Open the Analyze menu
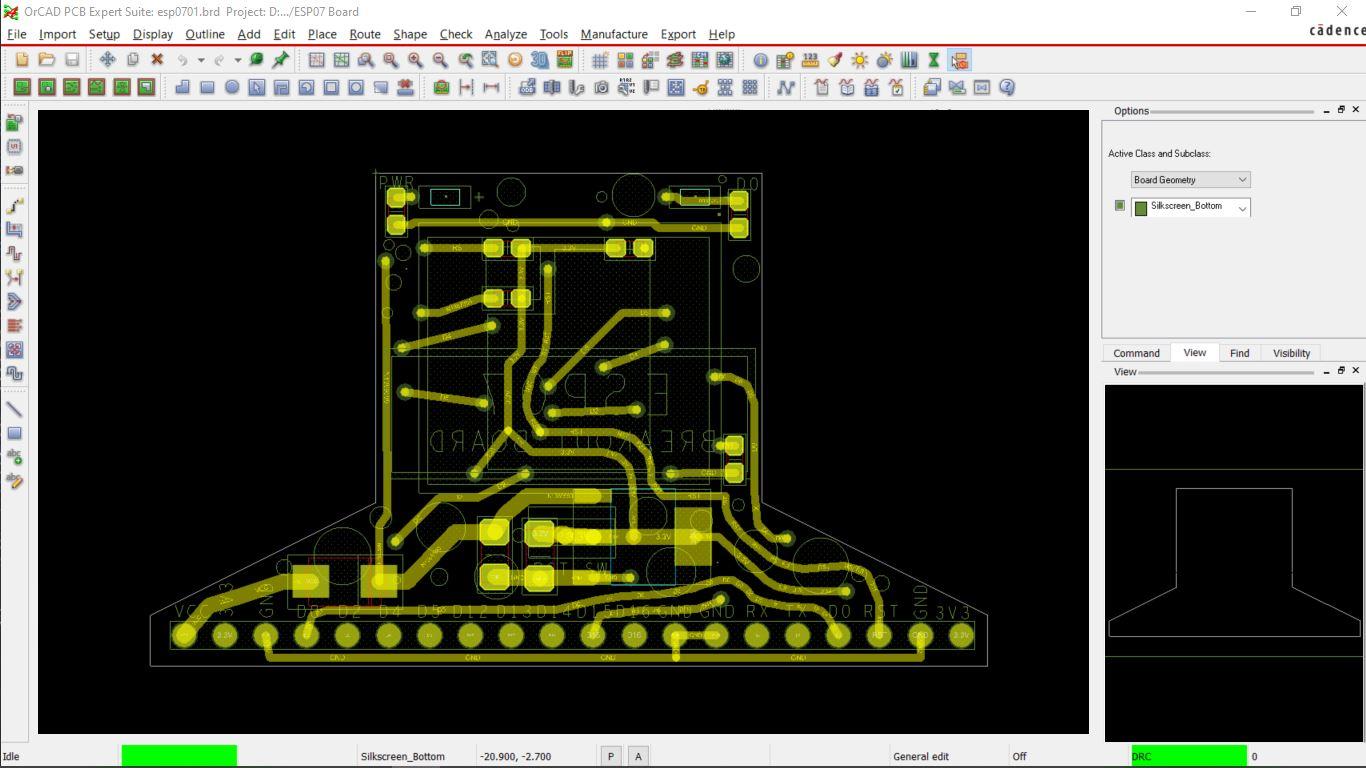Screen dimensions: 1366x768 pyautogui.click(x=505, y=34)
